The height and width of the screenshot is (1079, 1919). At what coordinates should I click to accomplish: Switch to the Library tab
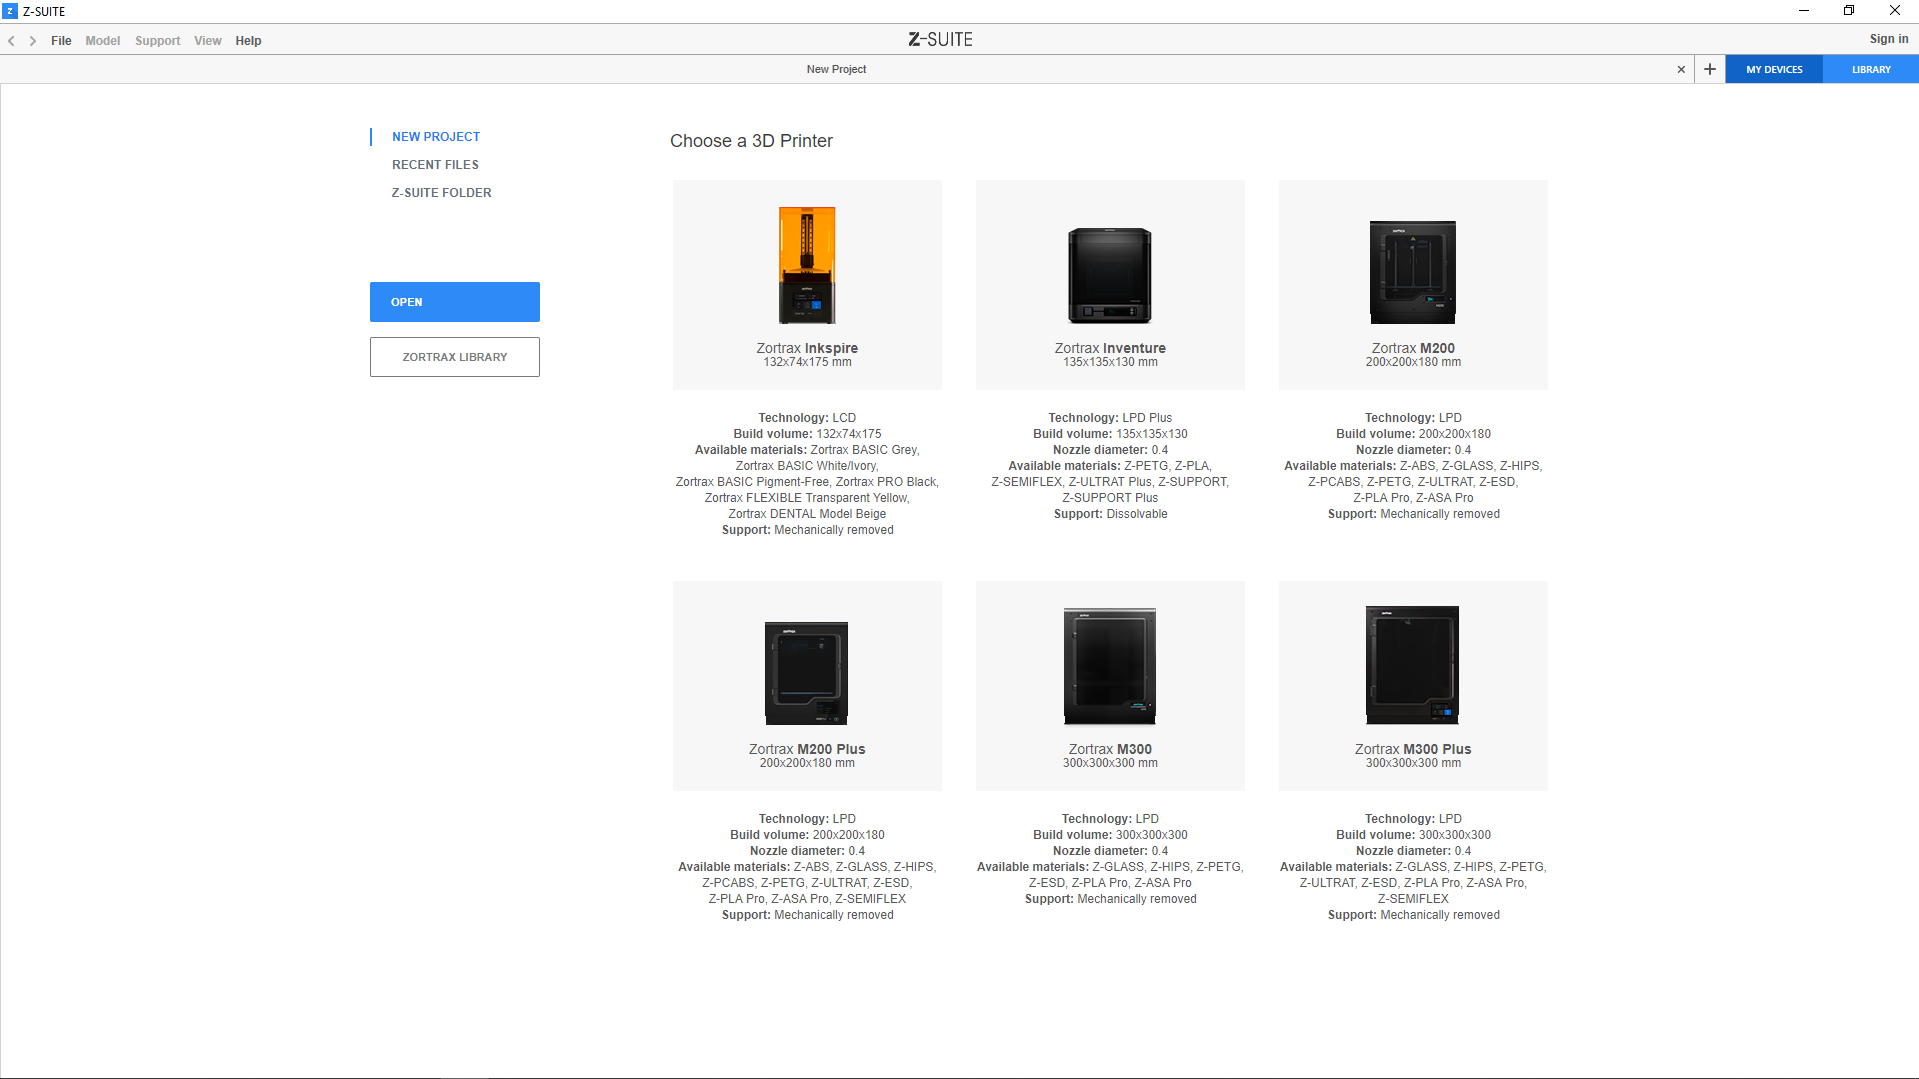click(1871, 69)
